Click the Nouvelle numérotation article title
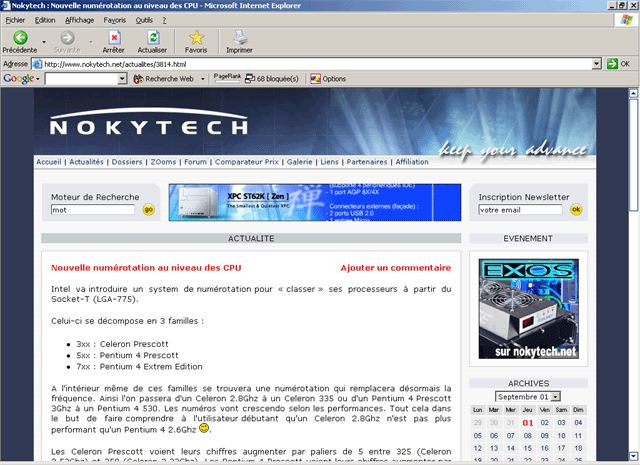 tap(146, 268)
